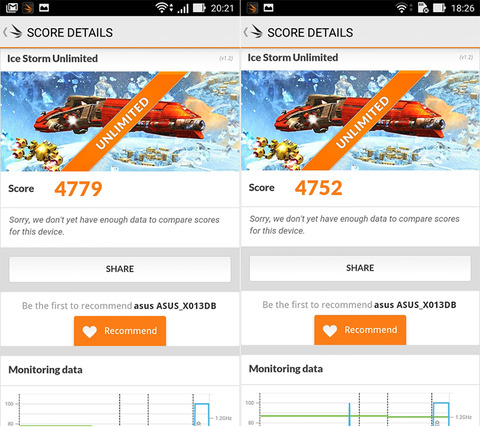Click the 3DMark logo in right header
This screenshot has height=427, width=480.
pos(256,32)
